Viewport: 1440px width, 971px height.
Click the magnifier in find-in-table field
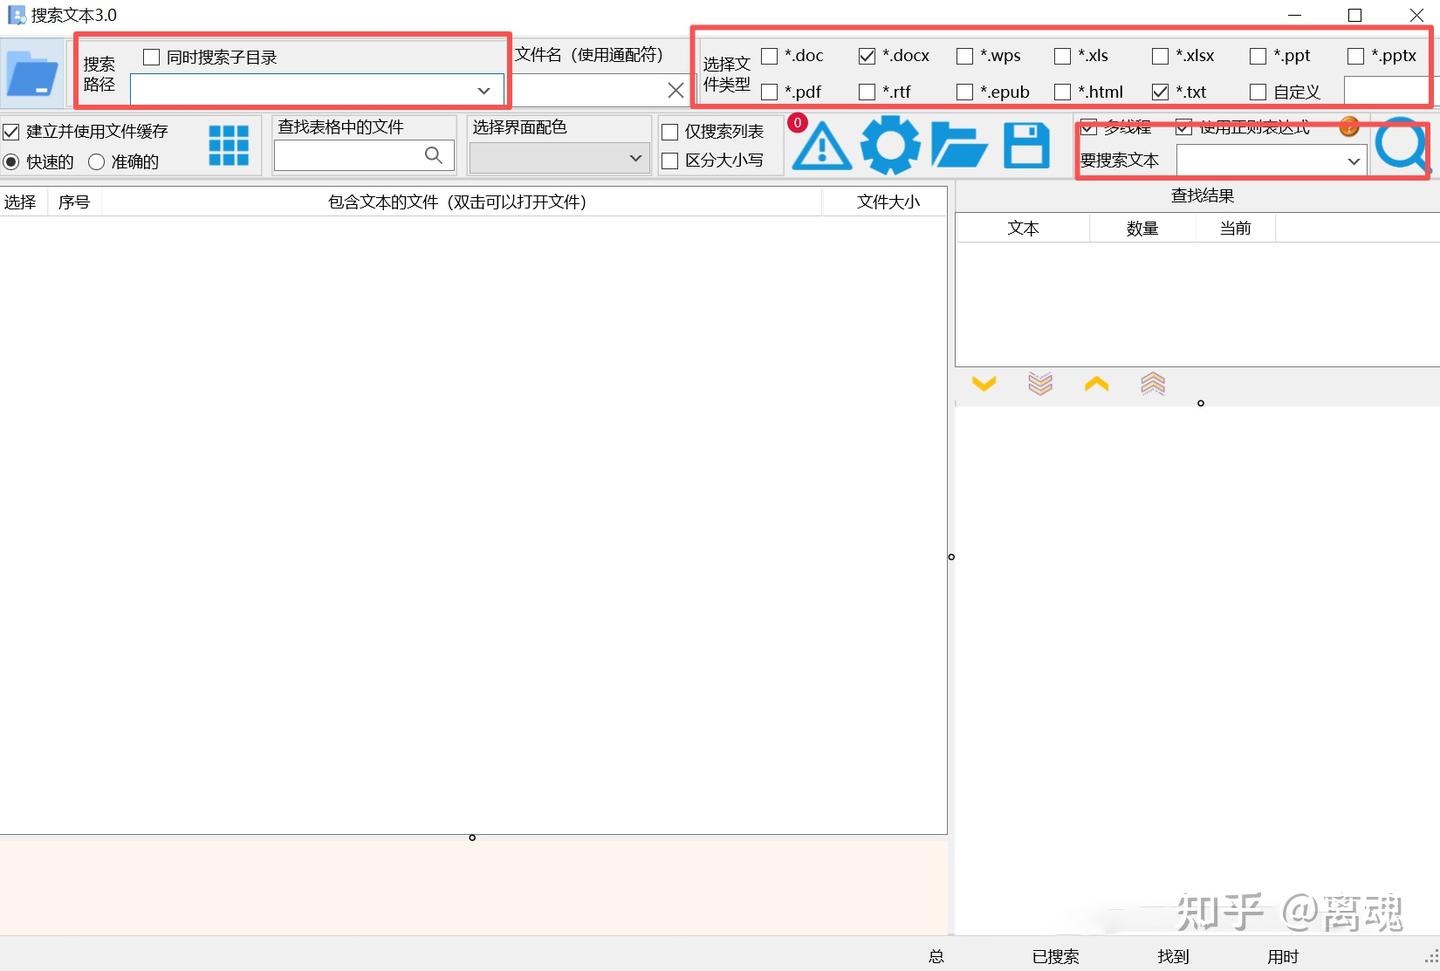pyautogui.click(x=434, y=155)
